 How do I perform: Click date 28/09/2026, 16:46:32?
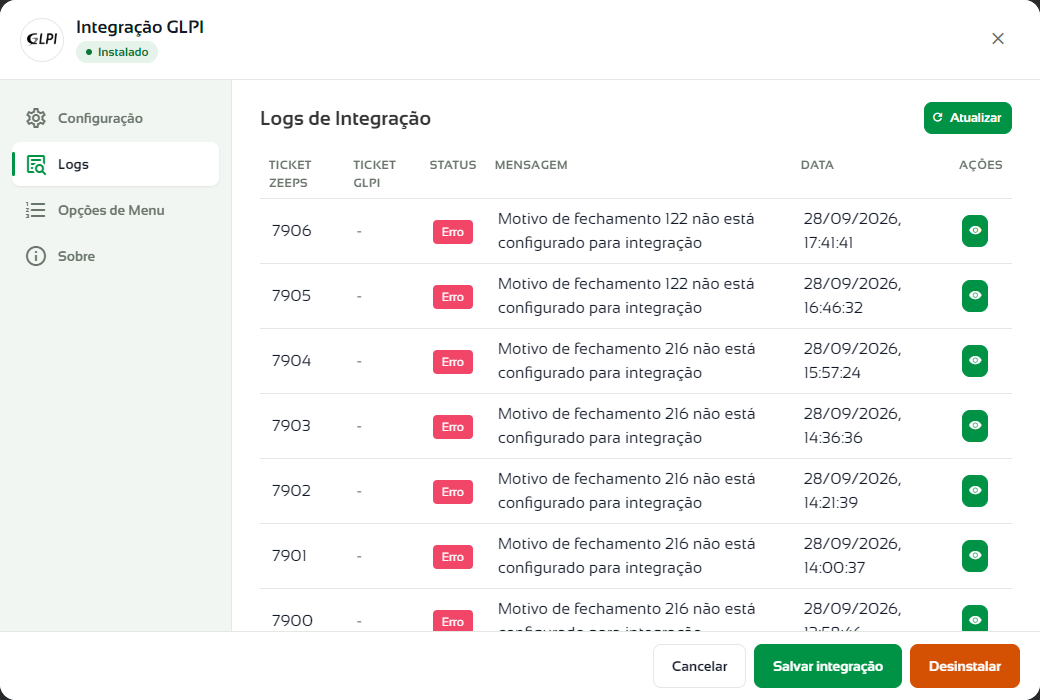(x=852, y=296)
